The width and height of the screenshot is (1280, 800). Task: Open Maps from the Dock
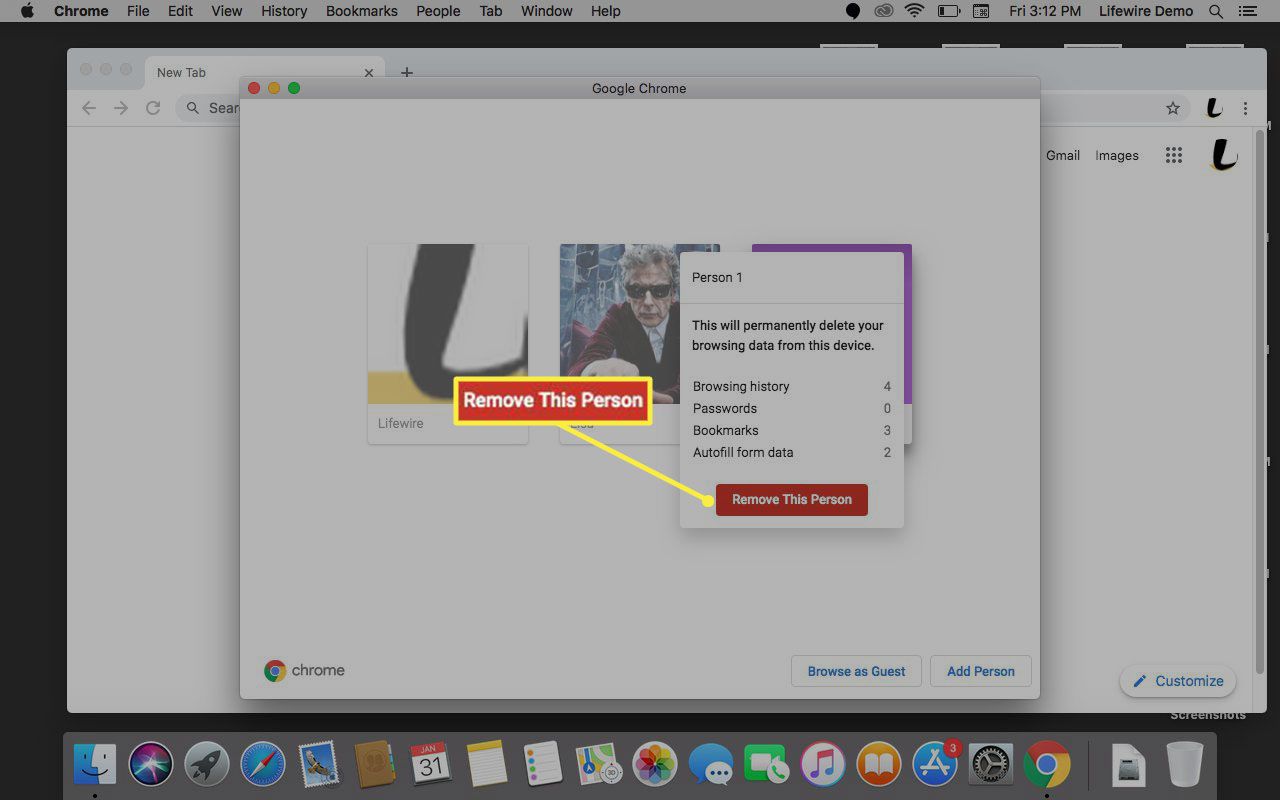[600, 765]
